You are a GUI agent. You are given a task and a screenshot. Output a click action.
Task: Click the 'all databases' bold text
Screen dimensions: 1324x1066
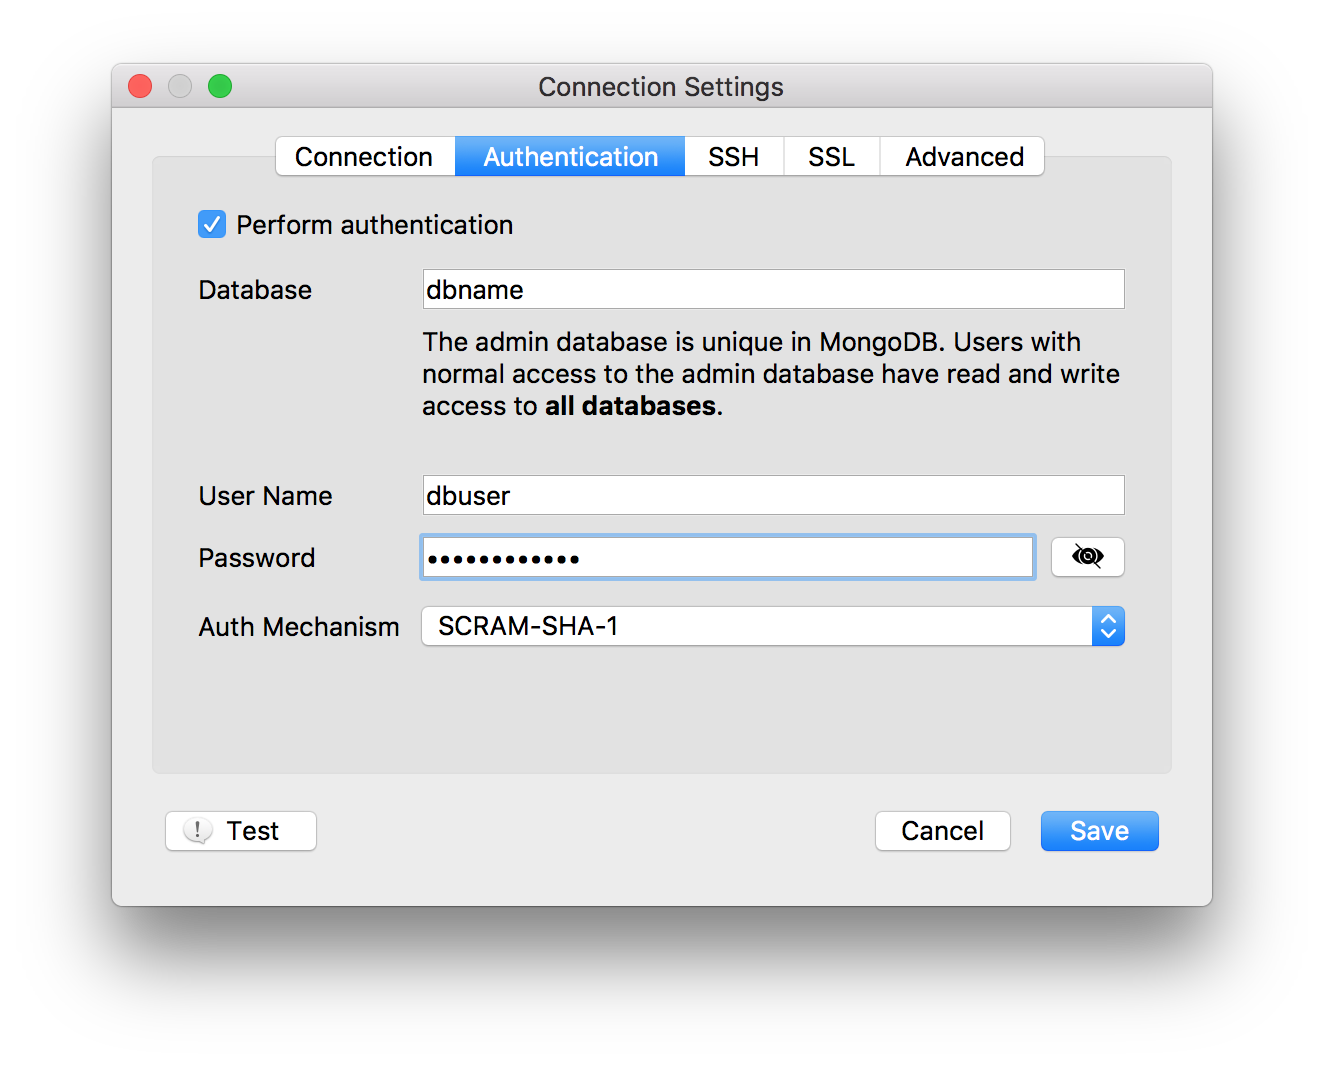[630, 406]
